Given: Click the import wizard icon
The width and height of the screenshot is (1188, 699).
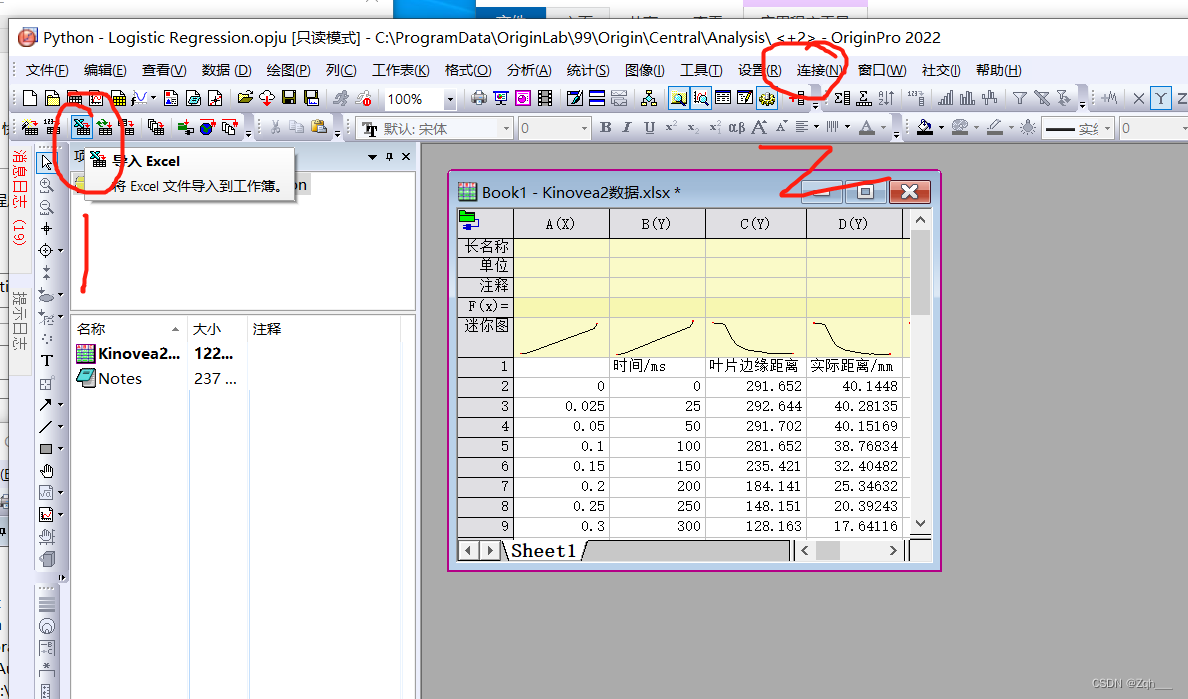Looking at the screenshot, I should pyautogui.click(x=30, y=127).
